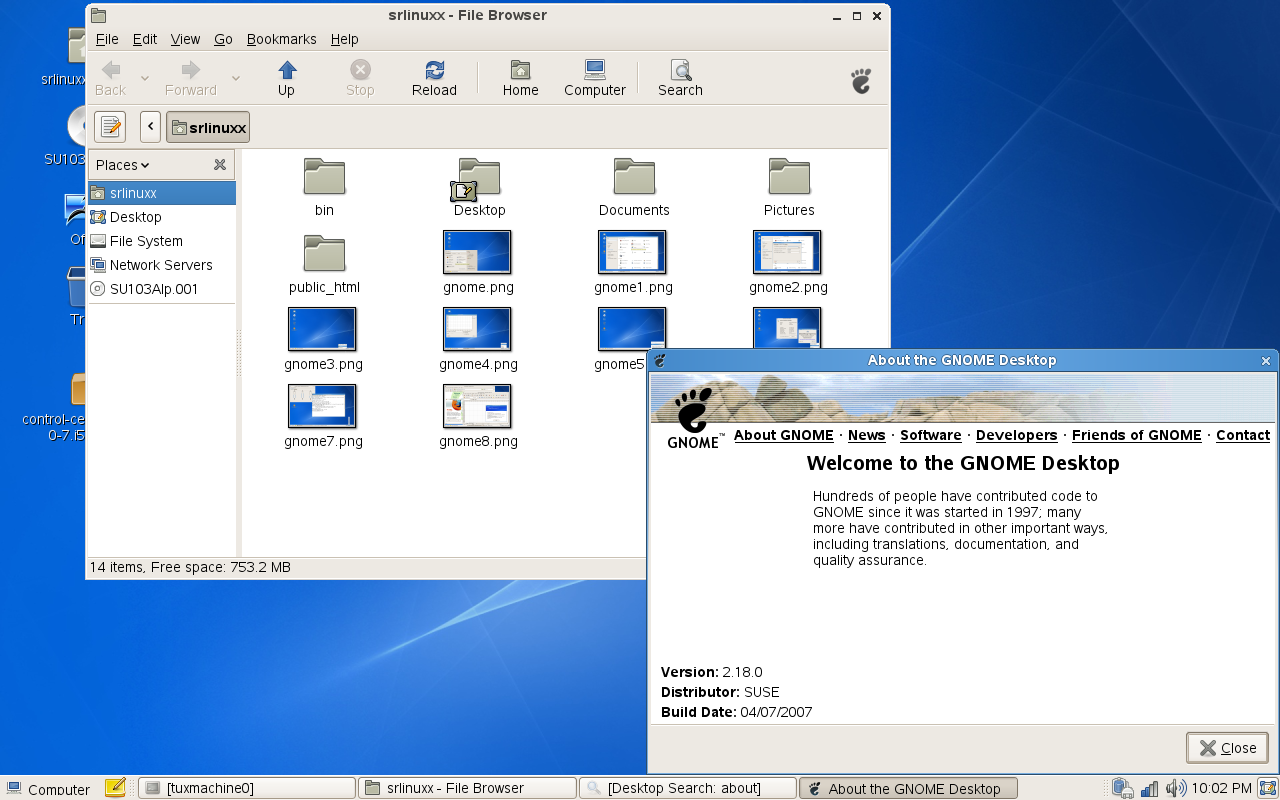Image resolution: width=1280 pixels, height=800 pixels.
Task: Close the Places side pane
Action: click(220, 165)
